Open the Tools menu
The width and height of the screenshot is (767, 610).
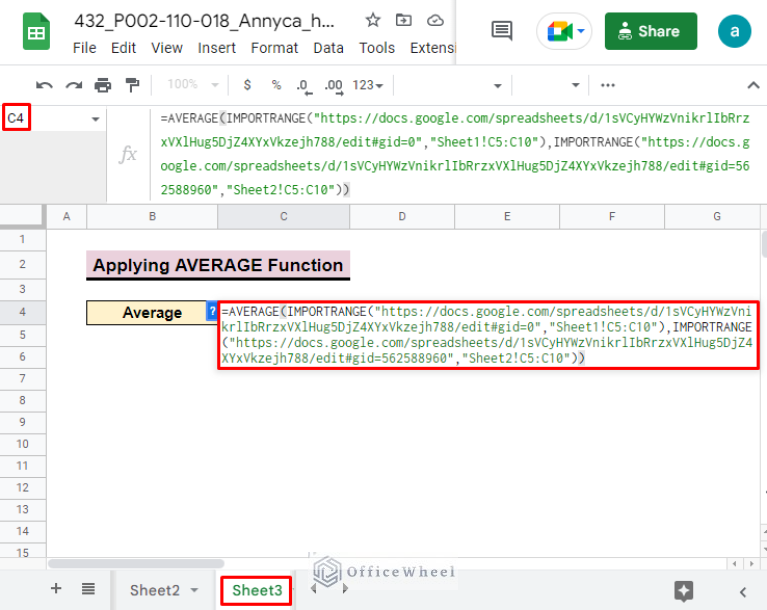point(377,48)
